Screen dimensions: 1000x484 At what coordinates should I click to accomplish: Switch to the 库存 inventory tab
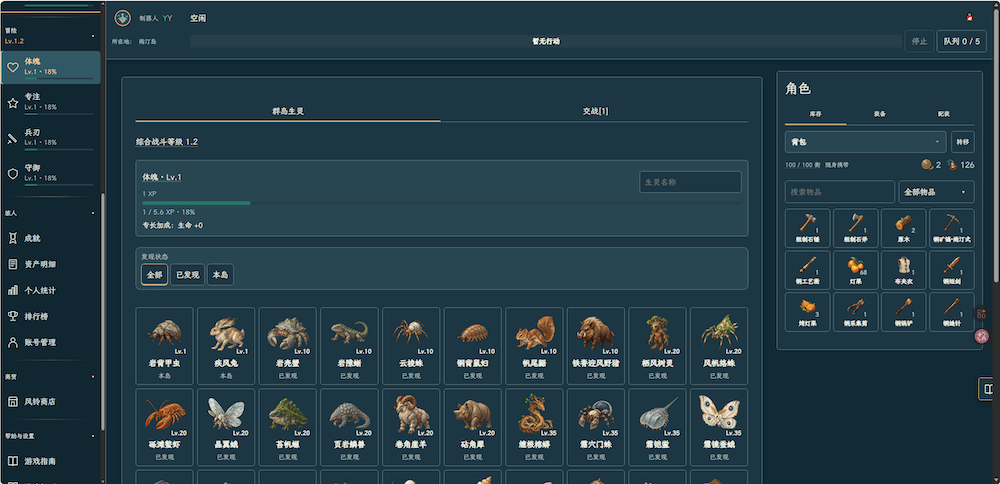[x=816, y=114]
